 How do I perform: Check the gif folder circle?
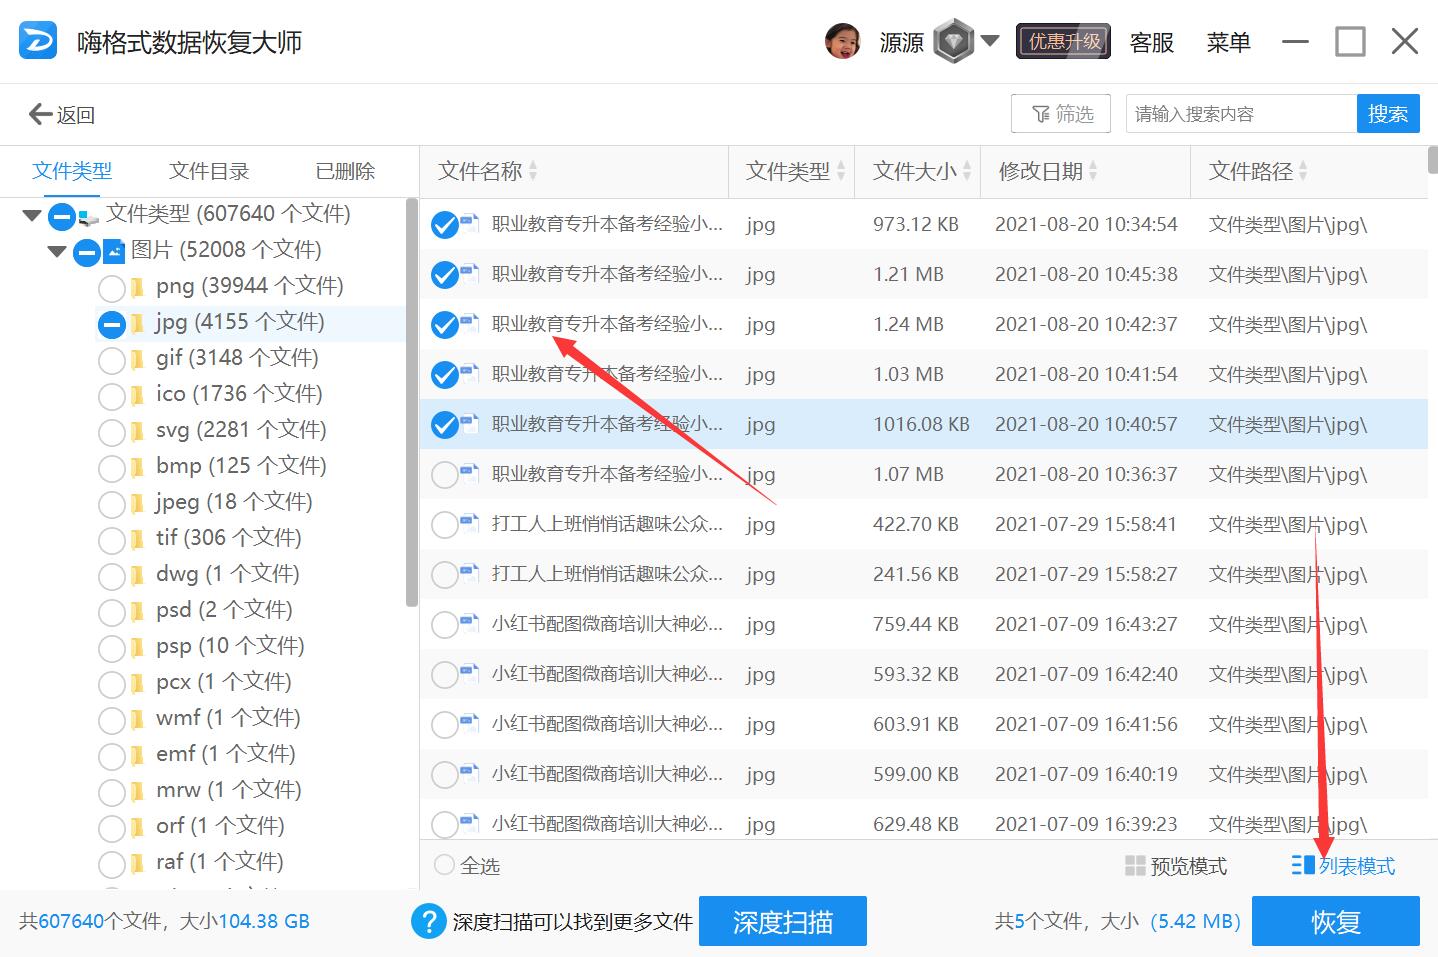click(112, 361)
